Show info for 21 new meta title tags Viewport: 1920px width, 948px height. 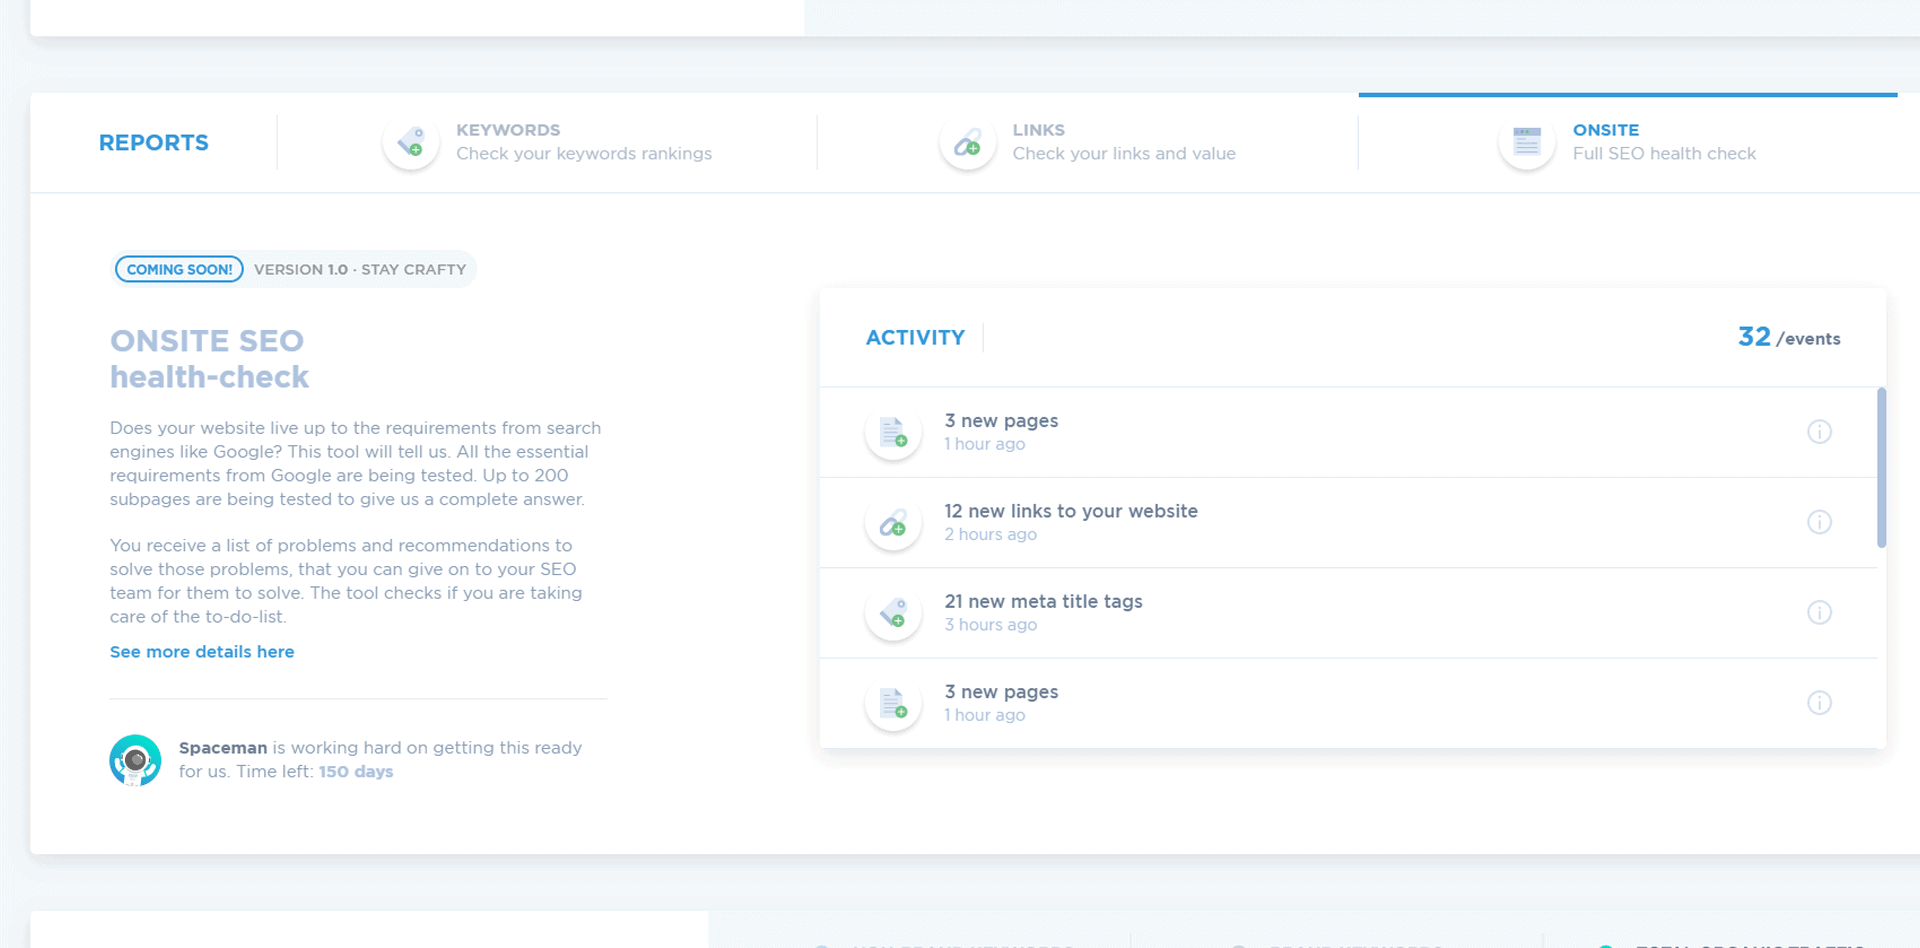1819,613
